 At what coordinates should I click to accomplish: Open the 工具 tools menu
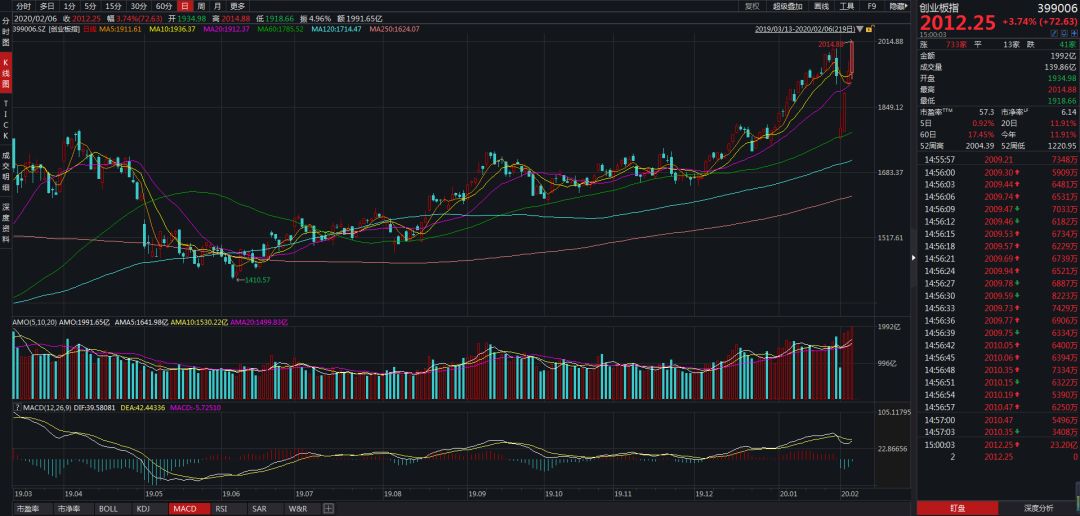coord(847,6)
